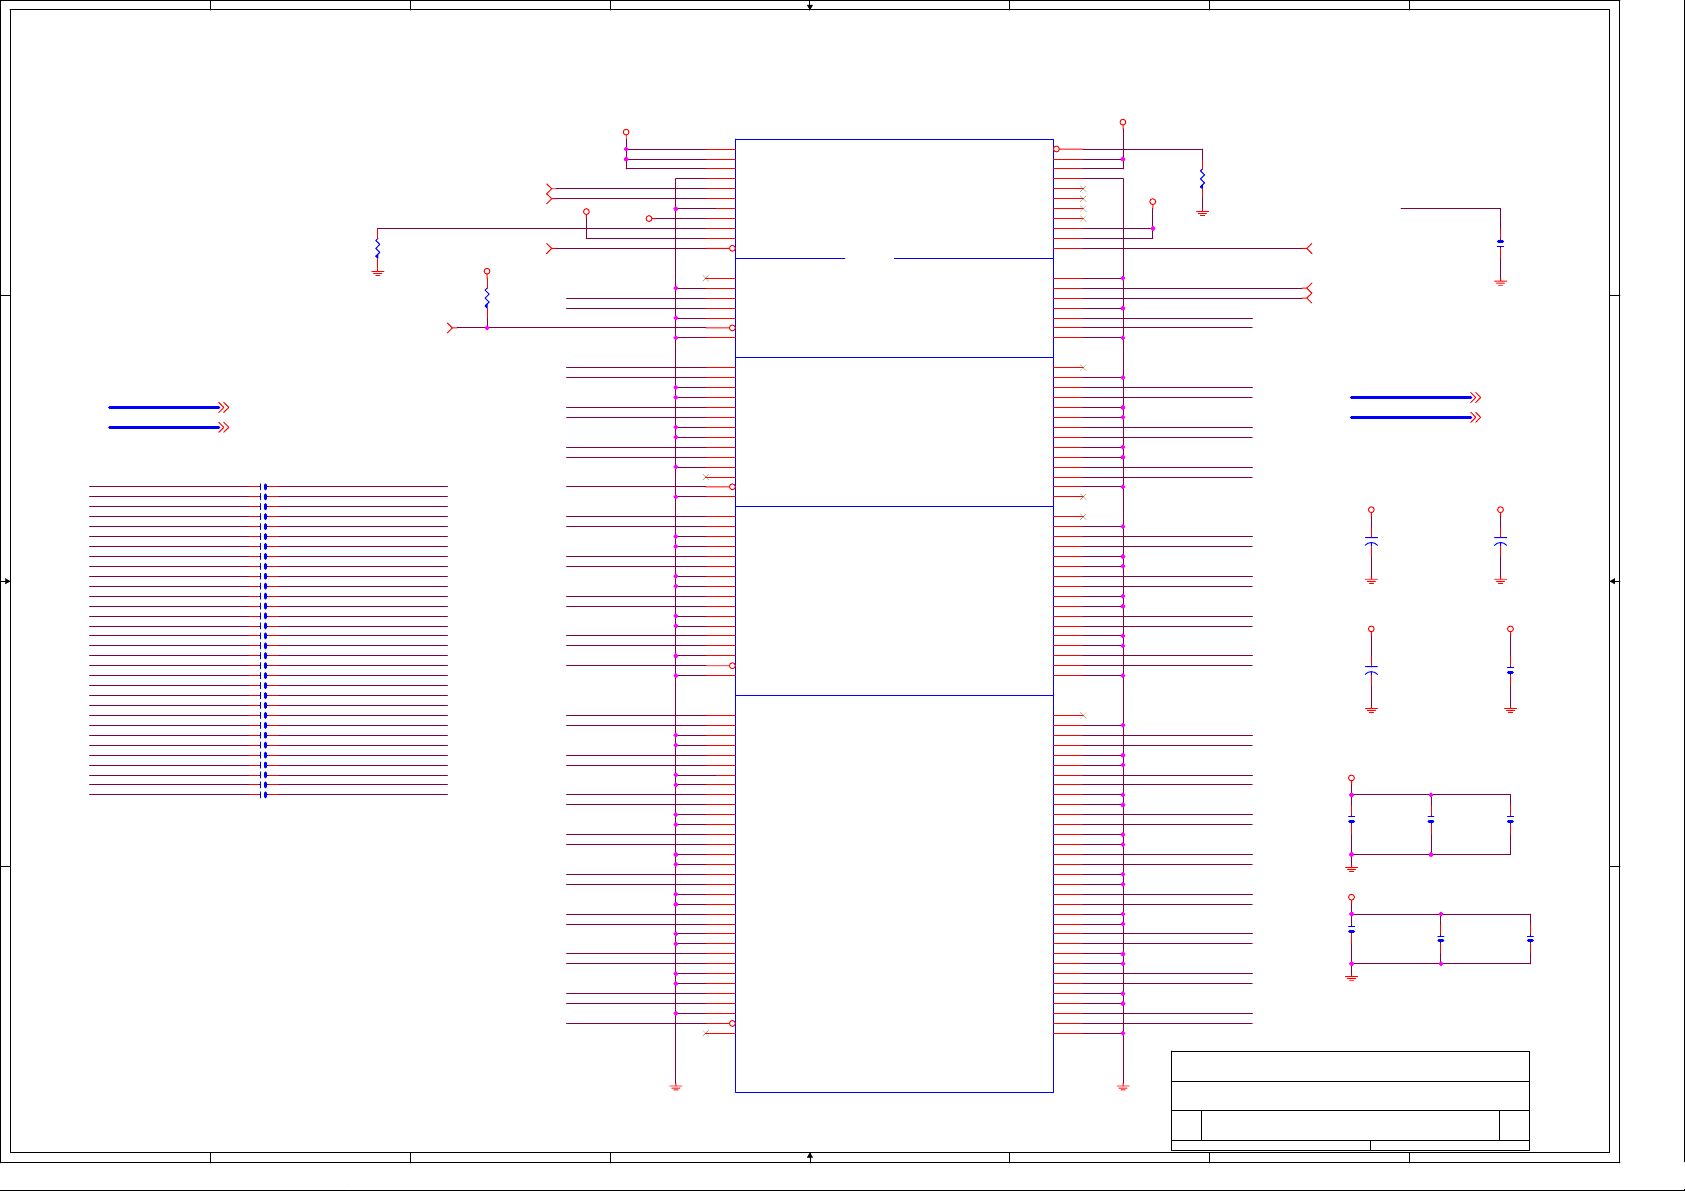Click the ground symbol under the leftmost resistor
1685x1191 pixels.
point(377,272)
